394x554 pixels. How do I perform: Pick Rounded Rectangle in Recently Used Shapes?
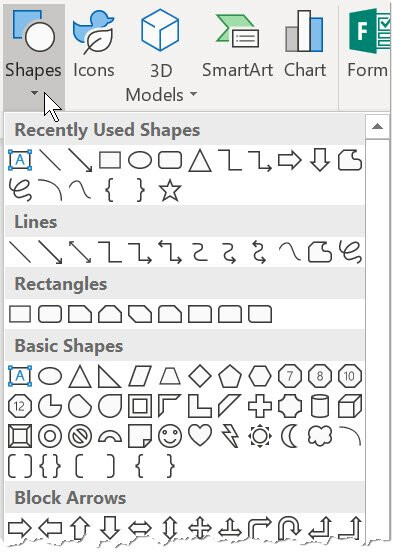point(170,160)
